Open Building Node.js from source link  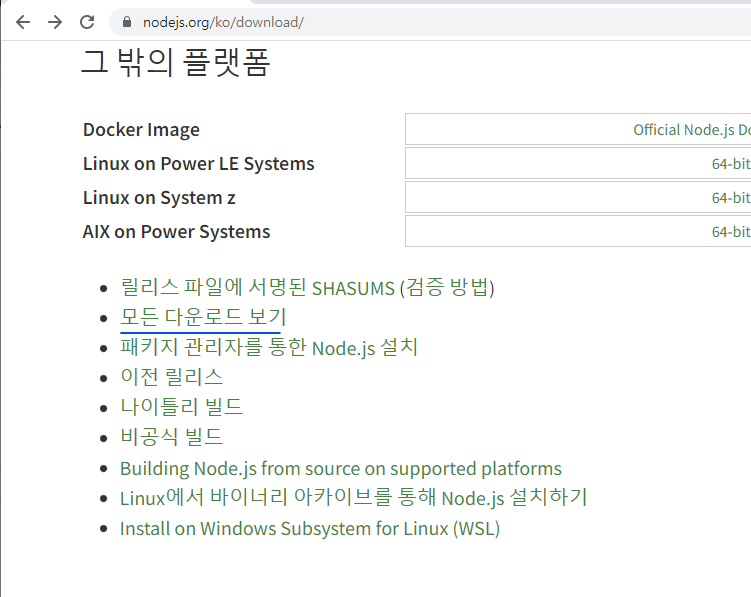[341, 469]
